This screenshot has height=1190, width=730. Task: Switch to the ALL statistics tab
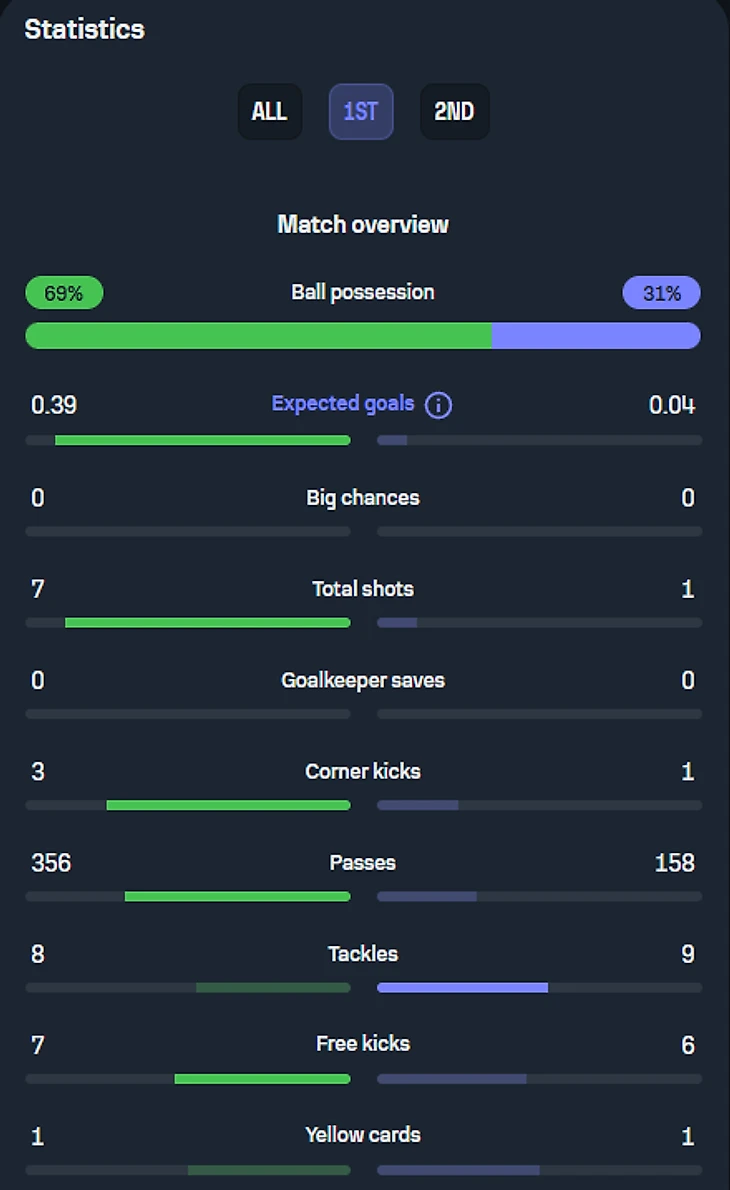(269, 111)
